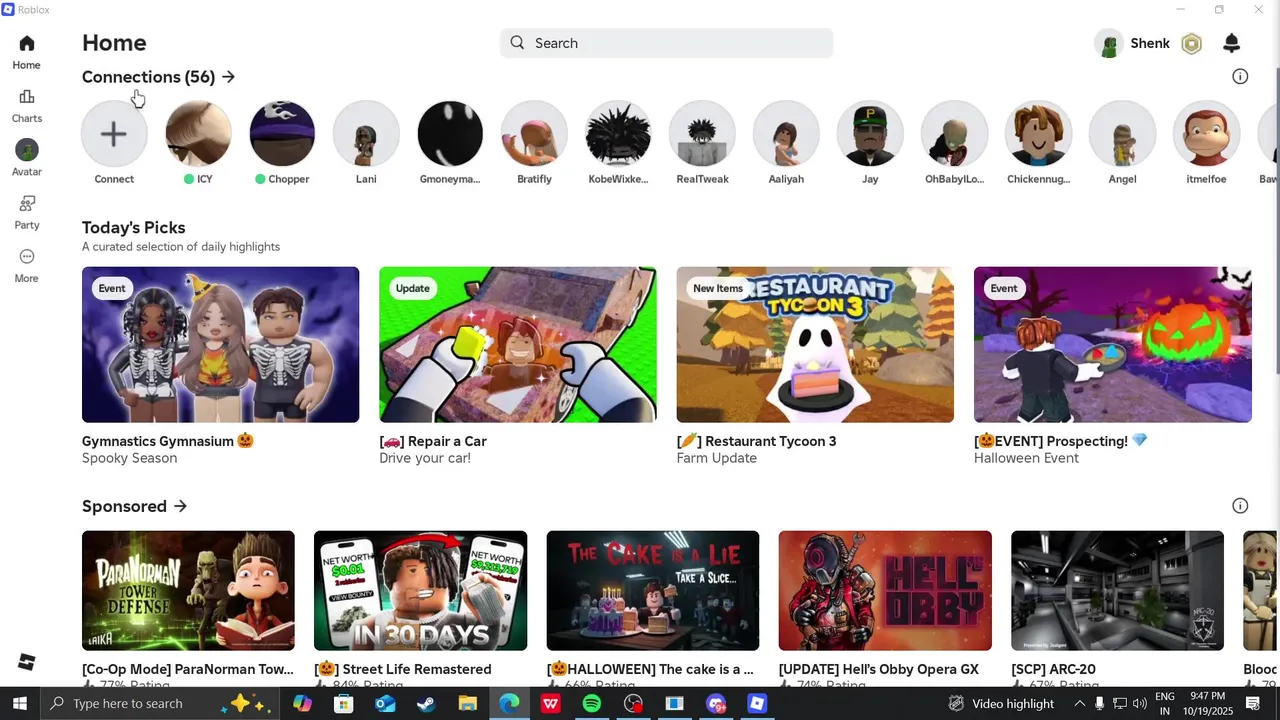Open the More sidebar menu
1280x720 pixels.
(27, 257)
